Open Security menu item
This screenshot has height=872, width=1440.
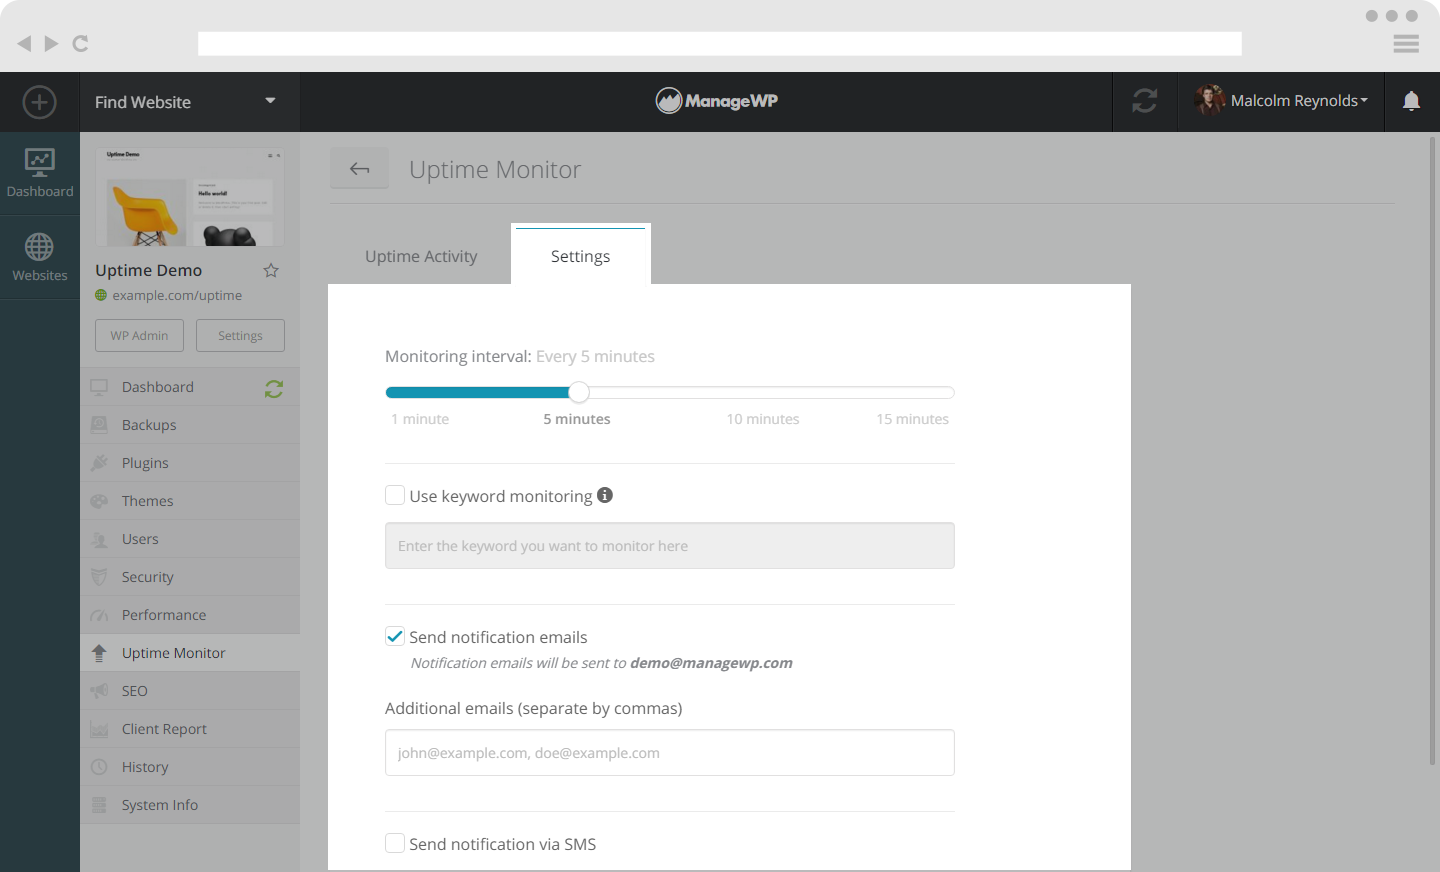(x=190, y=577)
